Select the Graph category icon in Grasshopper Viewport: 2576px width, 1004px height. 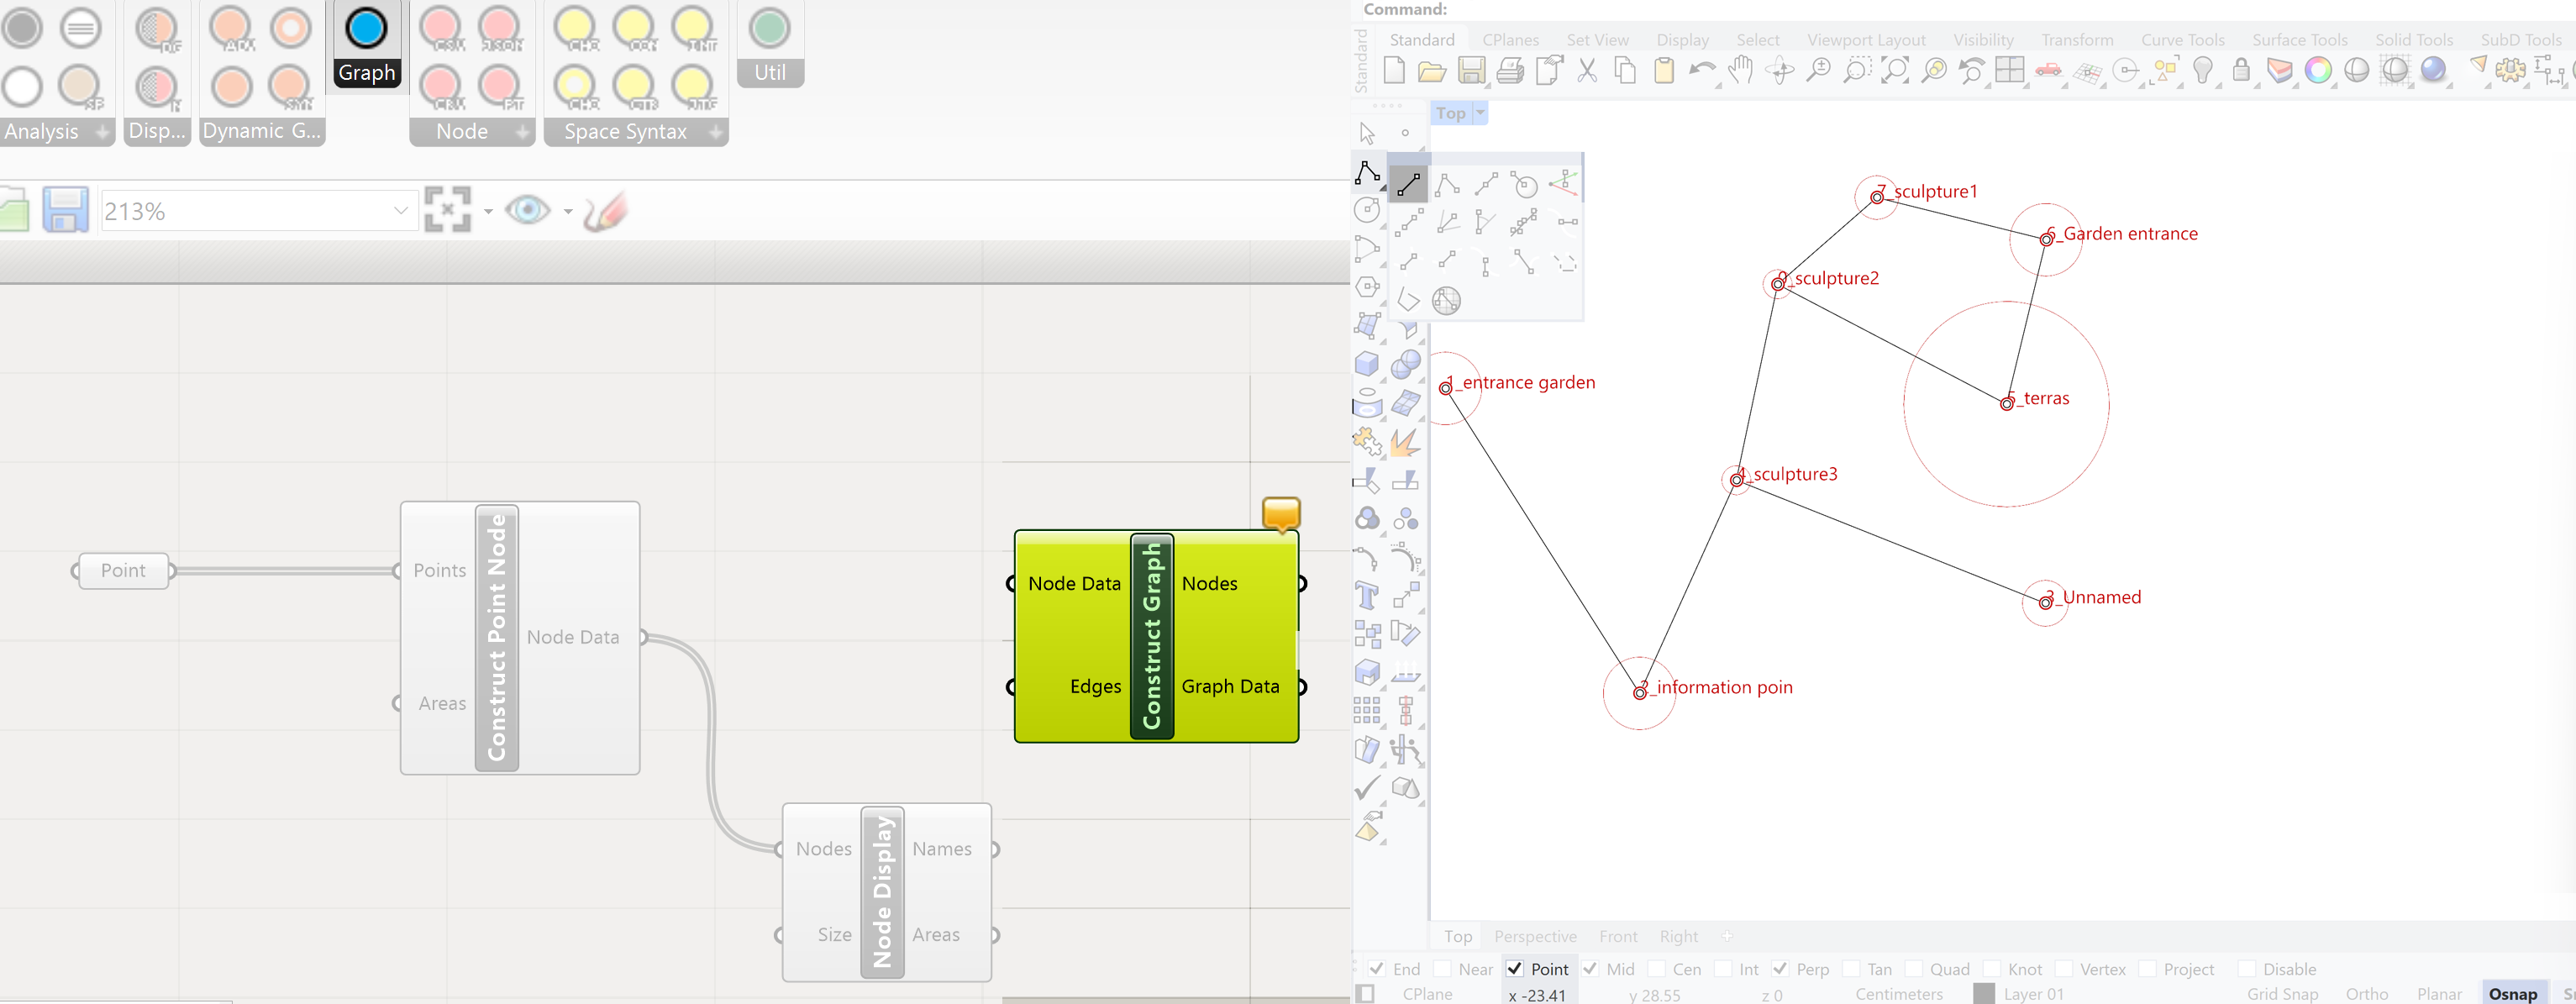click(366, 29)
